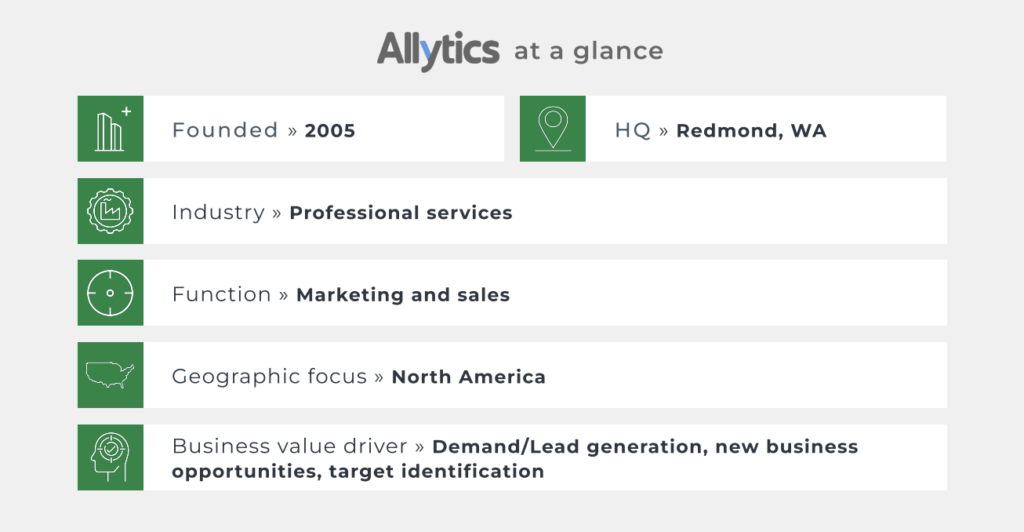Click the Geographic focus USA map icon
This screenshot has height=532, width=1024.
(x=110, y=375)
